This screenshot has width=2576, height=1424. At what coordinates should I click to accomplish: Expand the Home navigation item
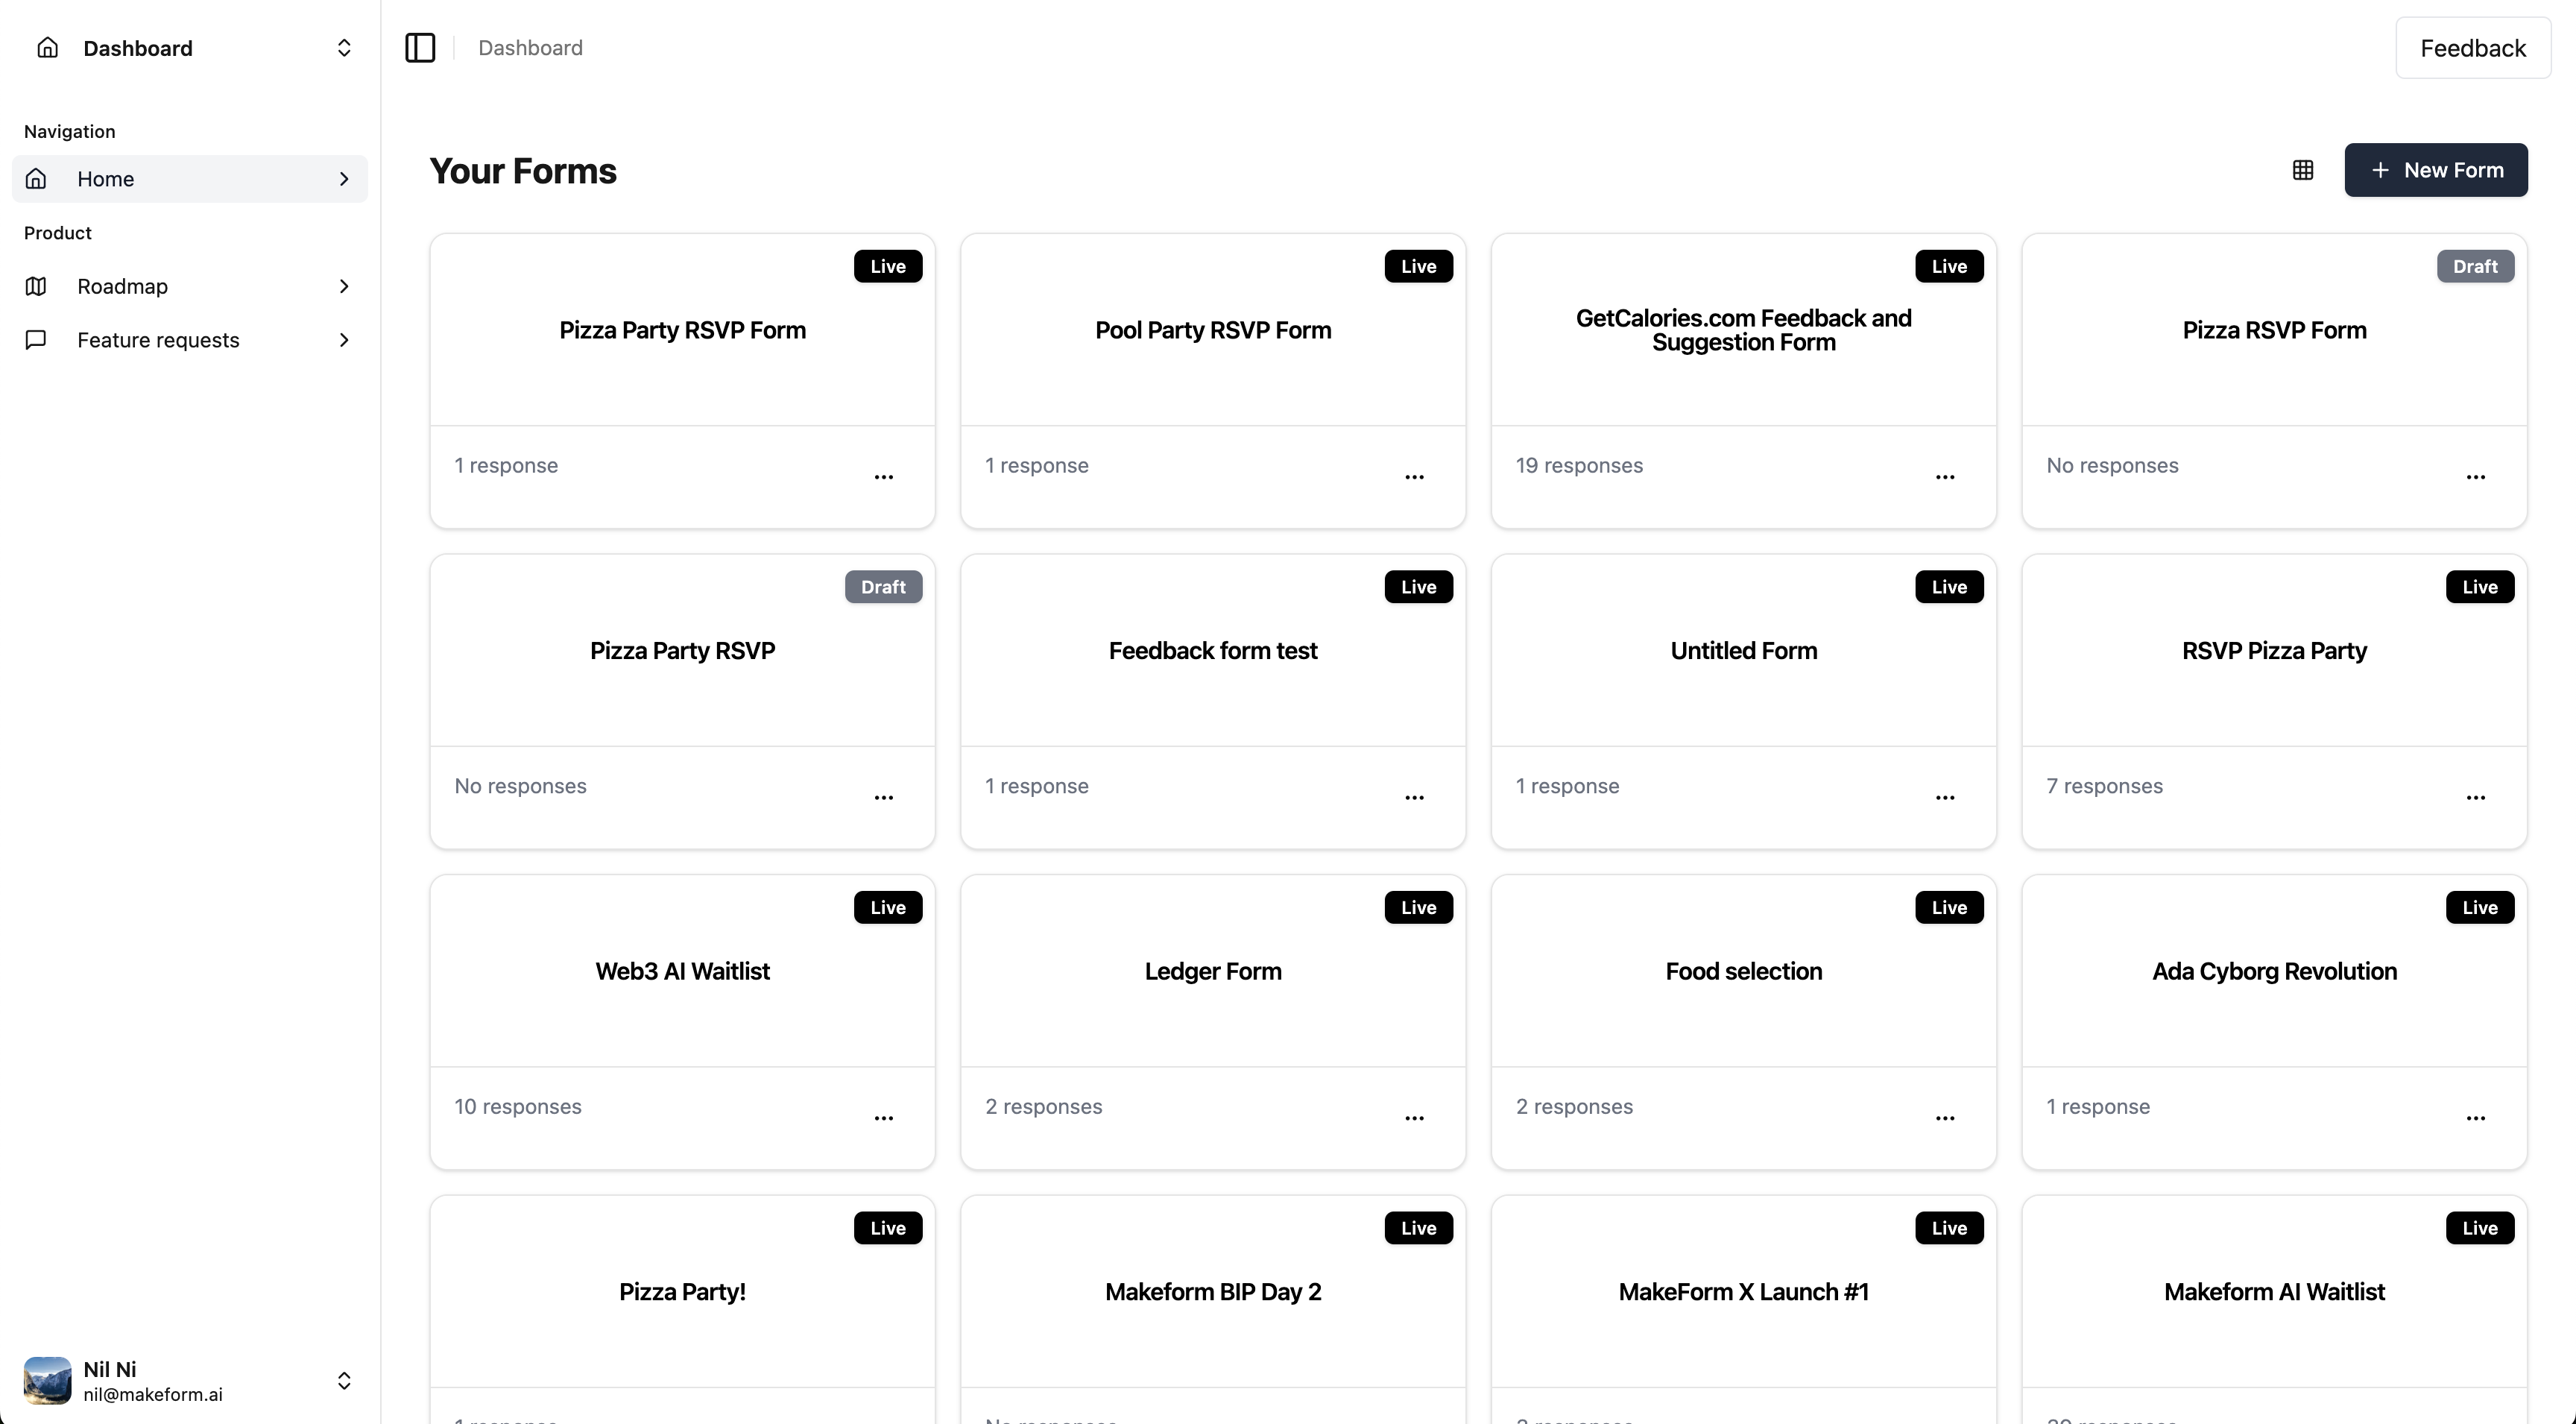tap(344, 179)
